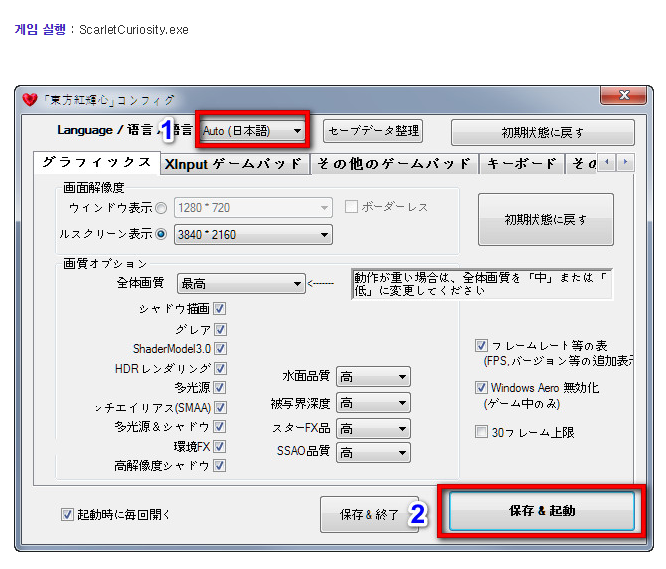
Task: Toggle the 起動時に毎回開く checkbox
Action: (67, 515)
